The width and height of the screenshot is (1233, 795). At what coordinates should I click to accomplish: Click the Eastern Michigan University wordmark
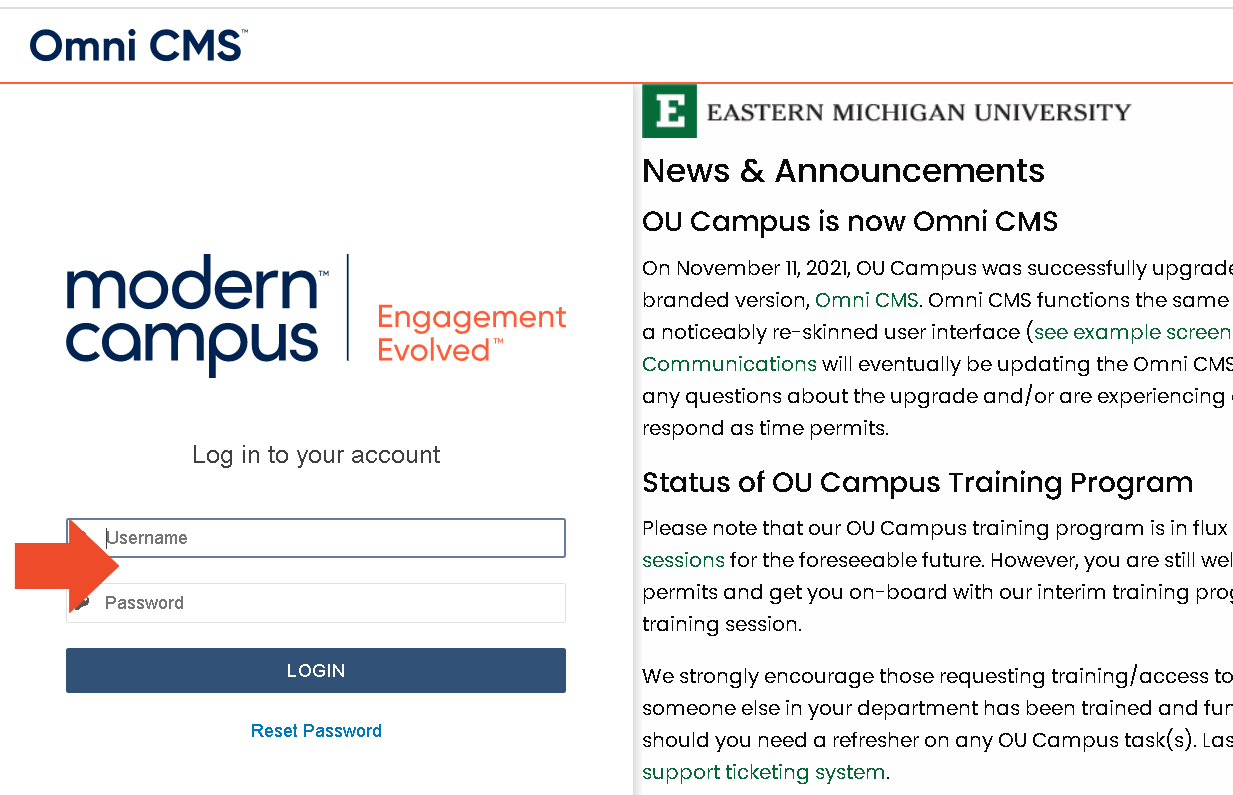tap(919, 112)
